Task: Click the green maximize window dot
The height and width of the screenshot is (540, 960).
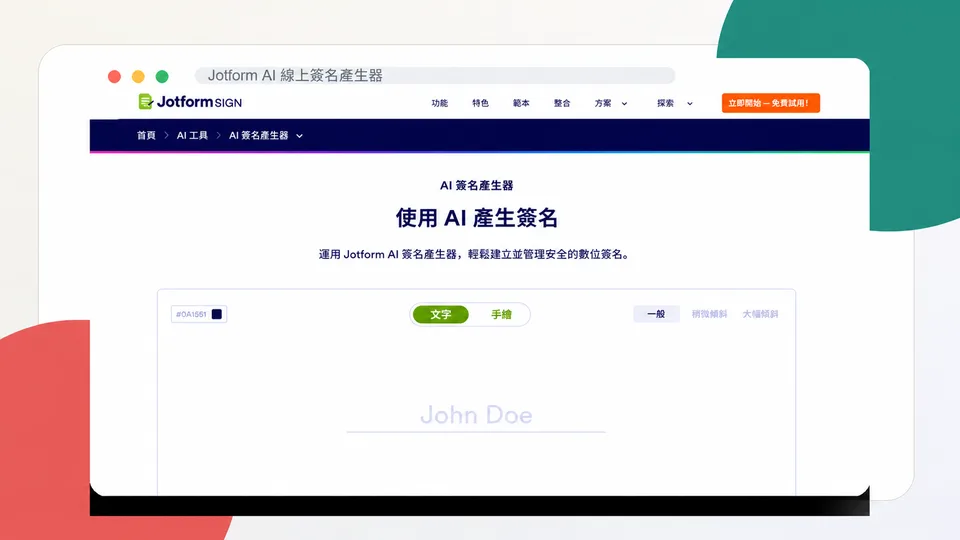Action: pos(162,77)
